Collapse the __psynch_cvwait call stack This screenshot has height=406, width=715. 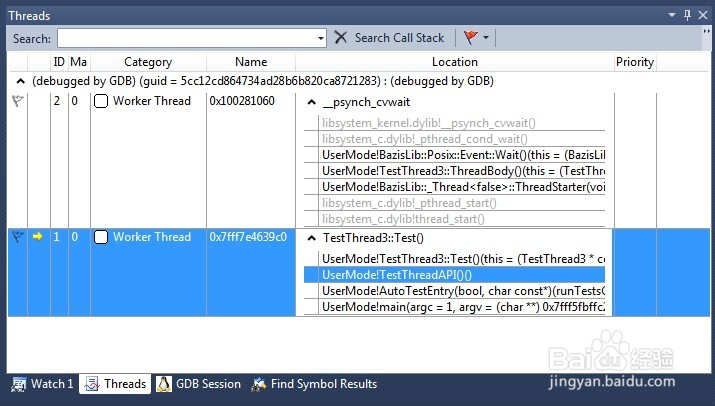tap(311, 102)
